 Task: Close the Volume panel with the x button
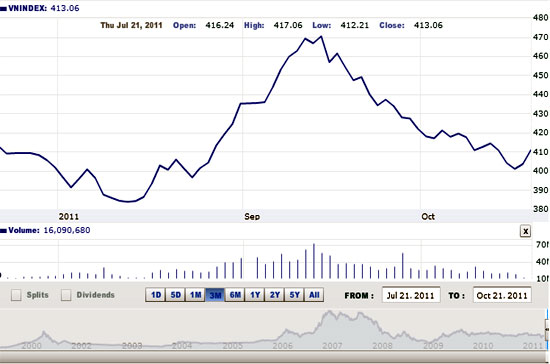coord(525,231)
